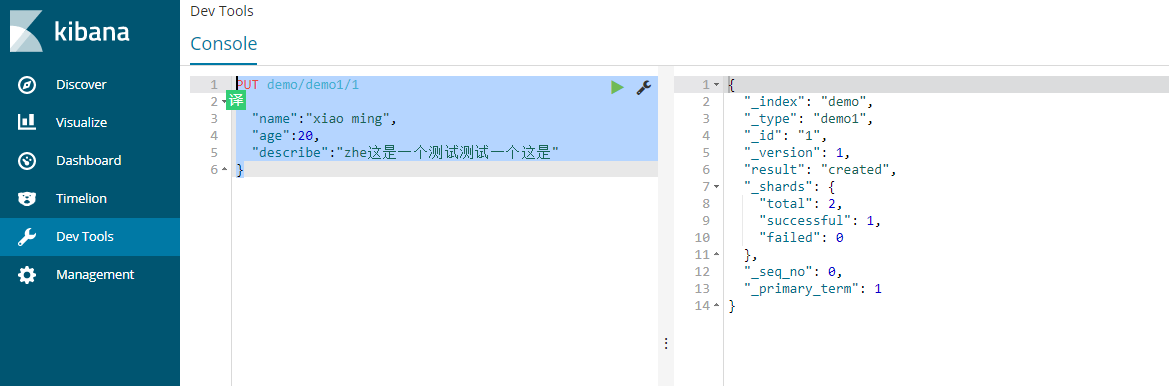Screen dimensions: 1169x386
Task: Click fold marker at output line 11
Action: click(x=716, y=254)
